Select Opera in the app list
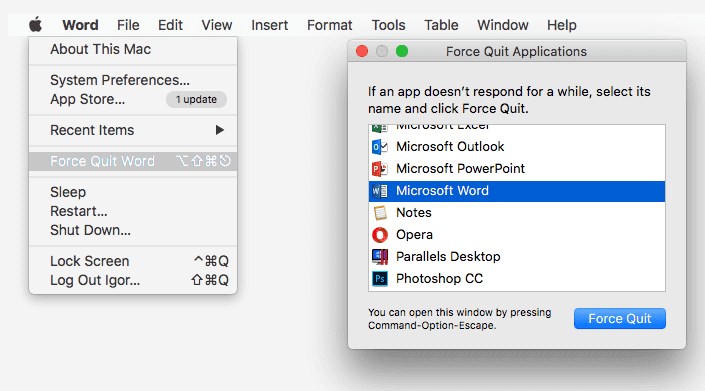Screen dimensions: 705x391 point(517,235)
